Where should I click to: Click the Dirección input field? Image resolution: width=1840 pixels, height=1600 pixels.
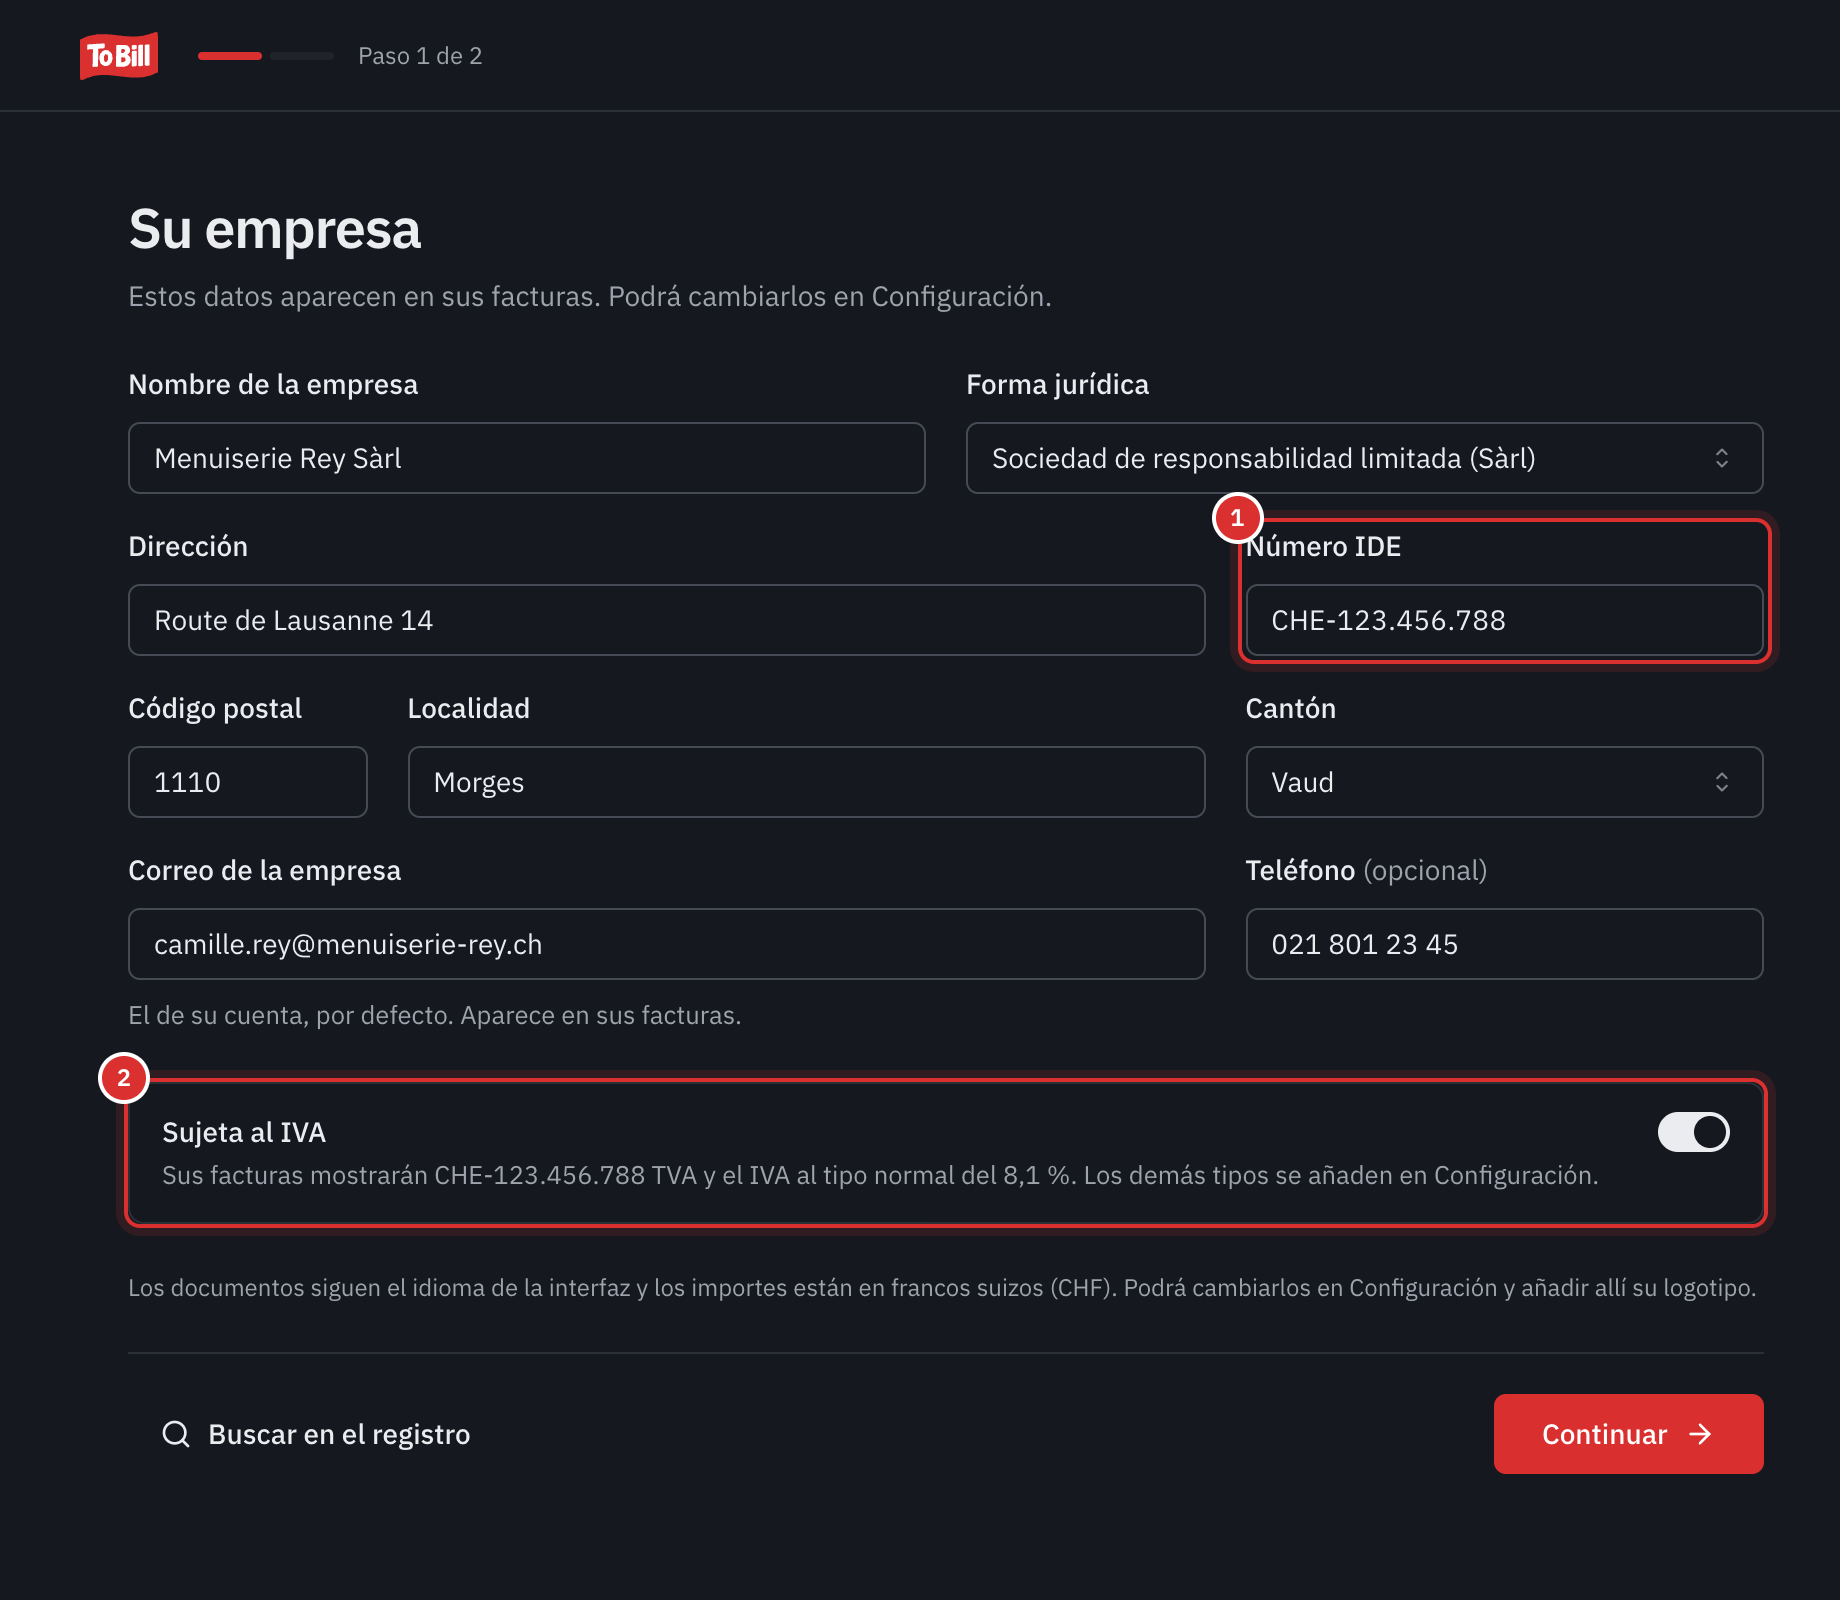667,620
